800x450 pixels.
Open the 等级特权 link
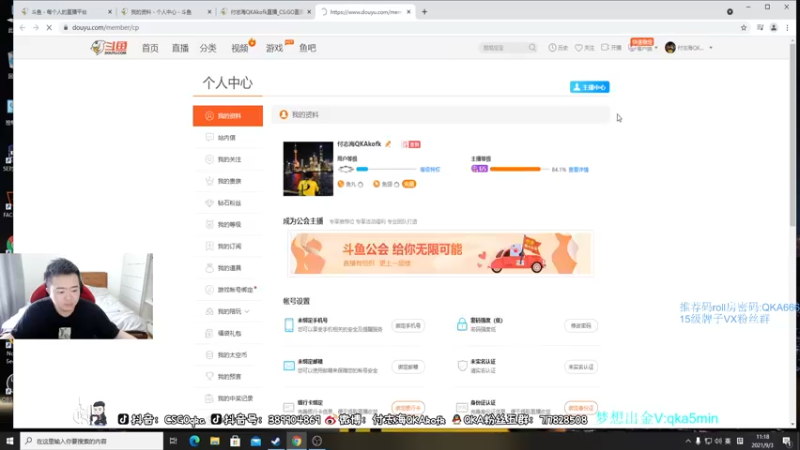click(x=430, y=169)
